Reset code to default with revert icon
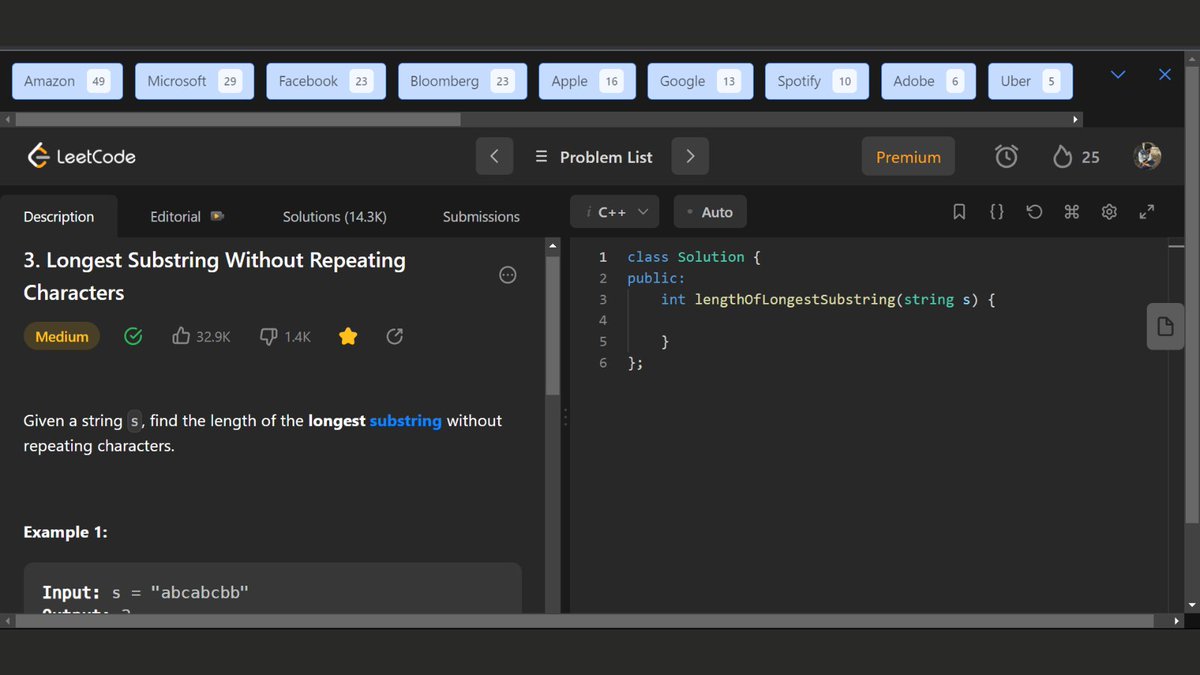1200x675 pixels. [1034, 212]
